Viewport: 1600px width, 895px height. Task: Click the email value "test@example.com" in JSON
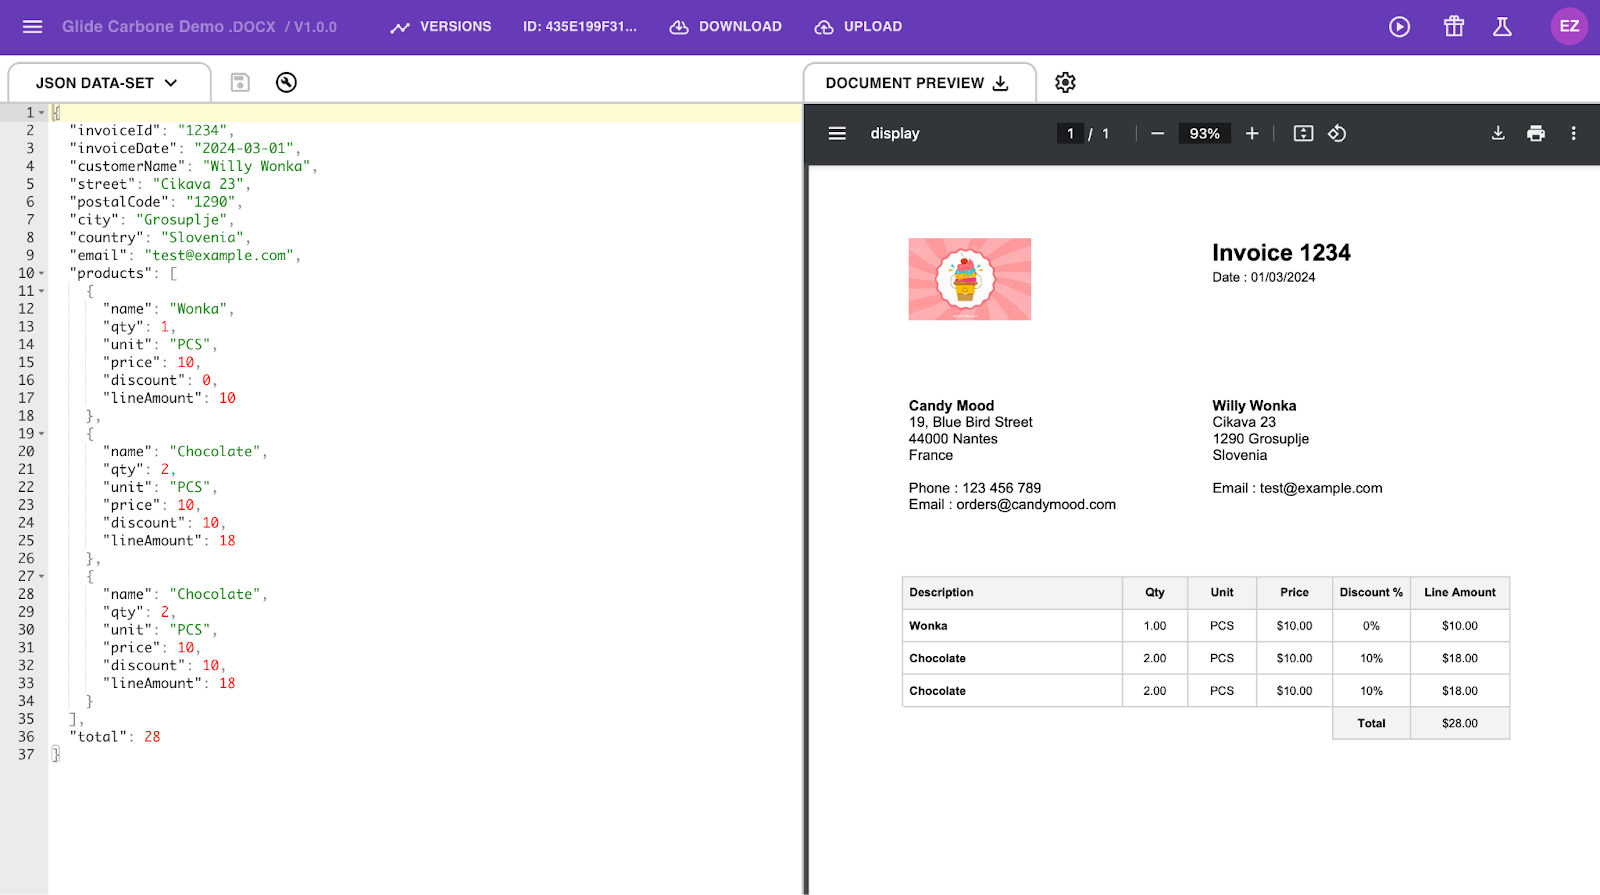coord(219,256)
